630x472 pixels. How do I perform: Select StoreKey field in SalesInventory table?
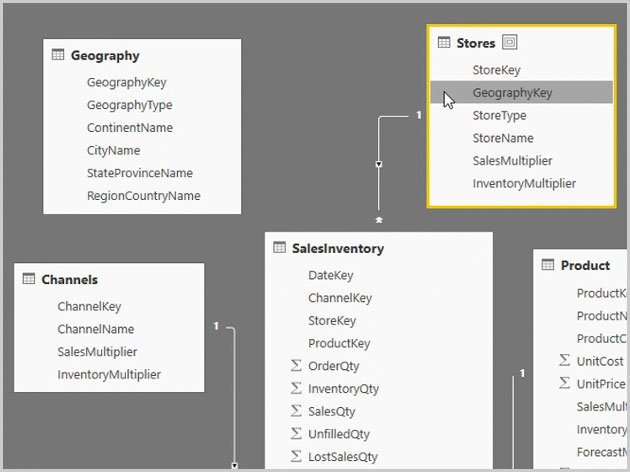pos(332,321)
